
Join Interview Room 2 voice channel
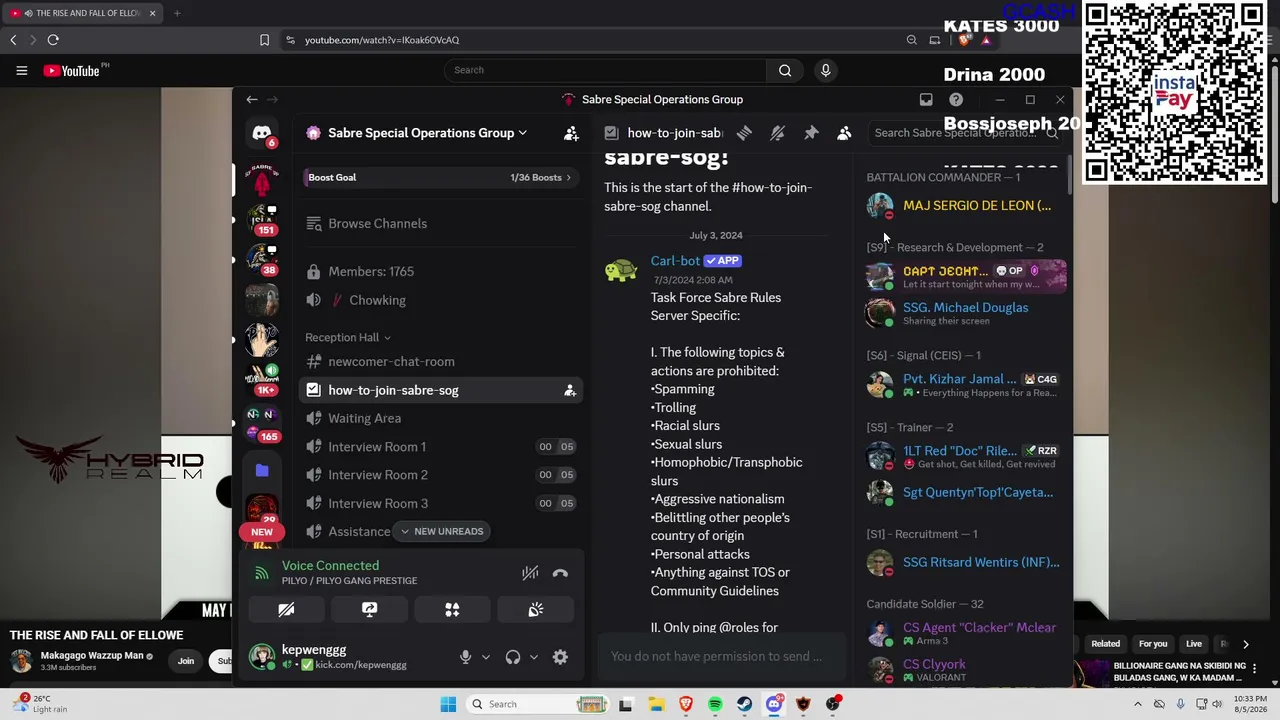pos(440,475)
